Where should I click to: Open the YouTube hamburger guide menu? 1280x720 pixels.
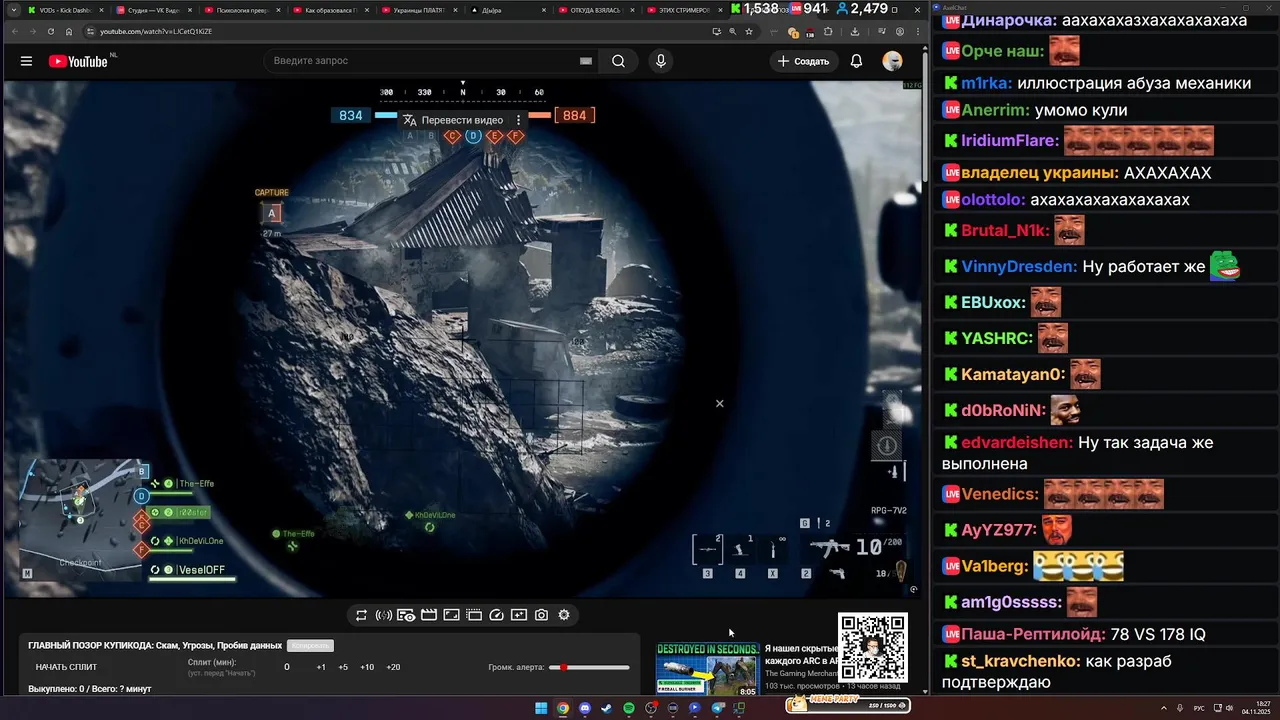(26, 61)
